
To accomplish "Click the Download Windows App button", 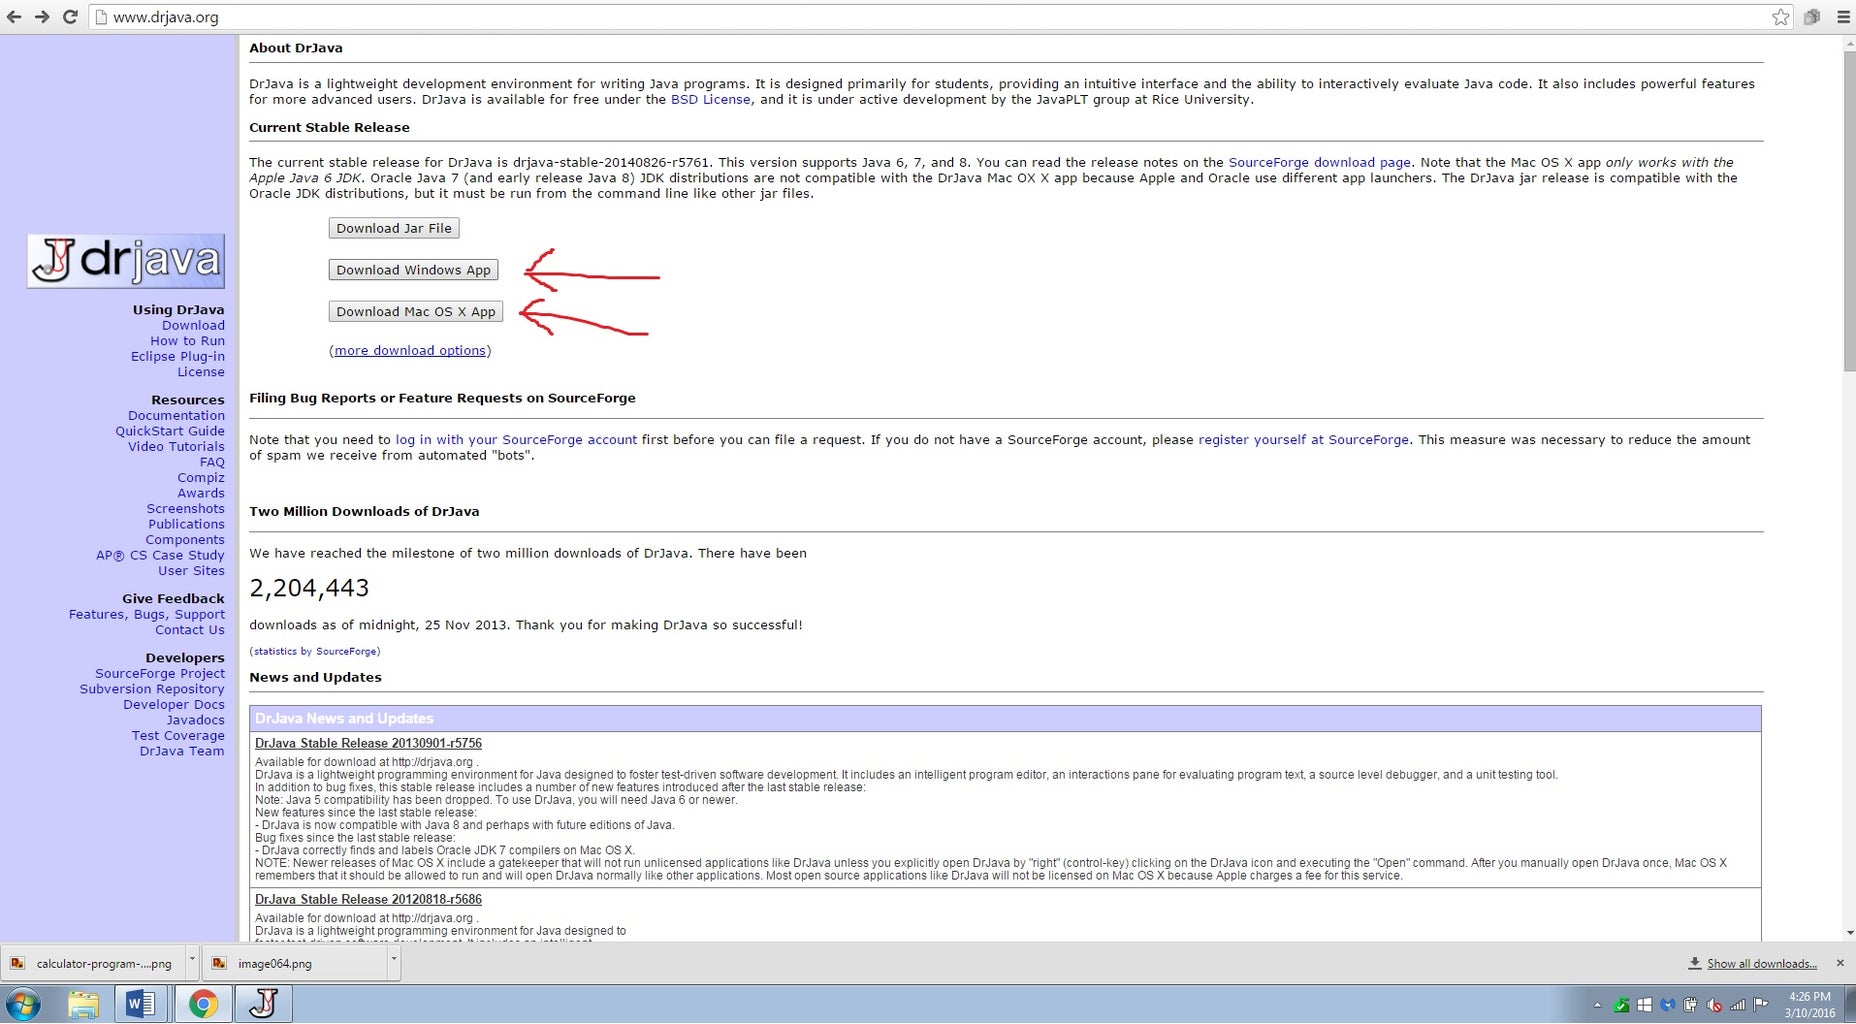I will [413, 270].
